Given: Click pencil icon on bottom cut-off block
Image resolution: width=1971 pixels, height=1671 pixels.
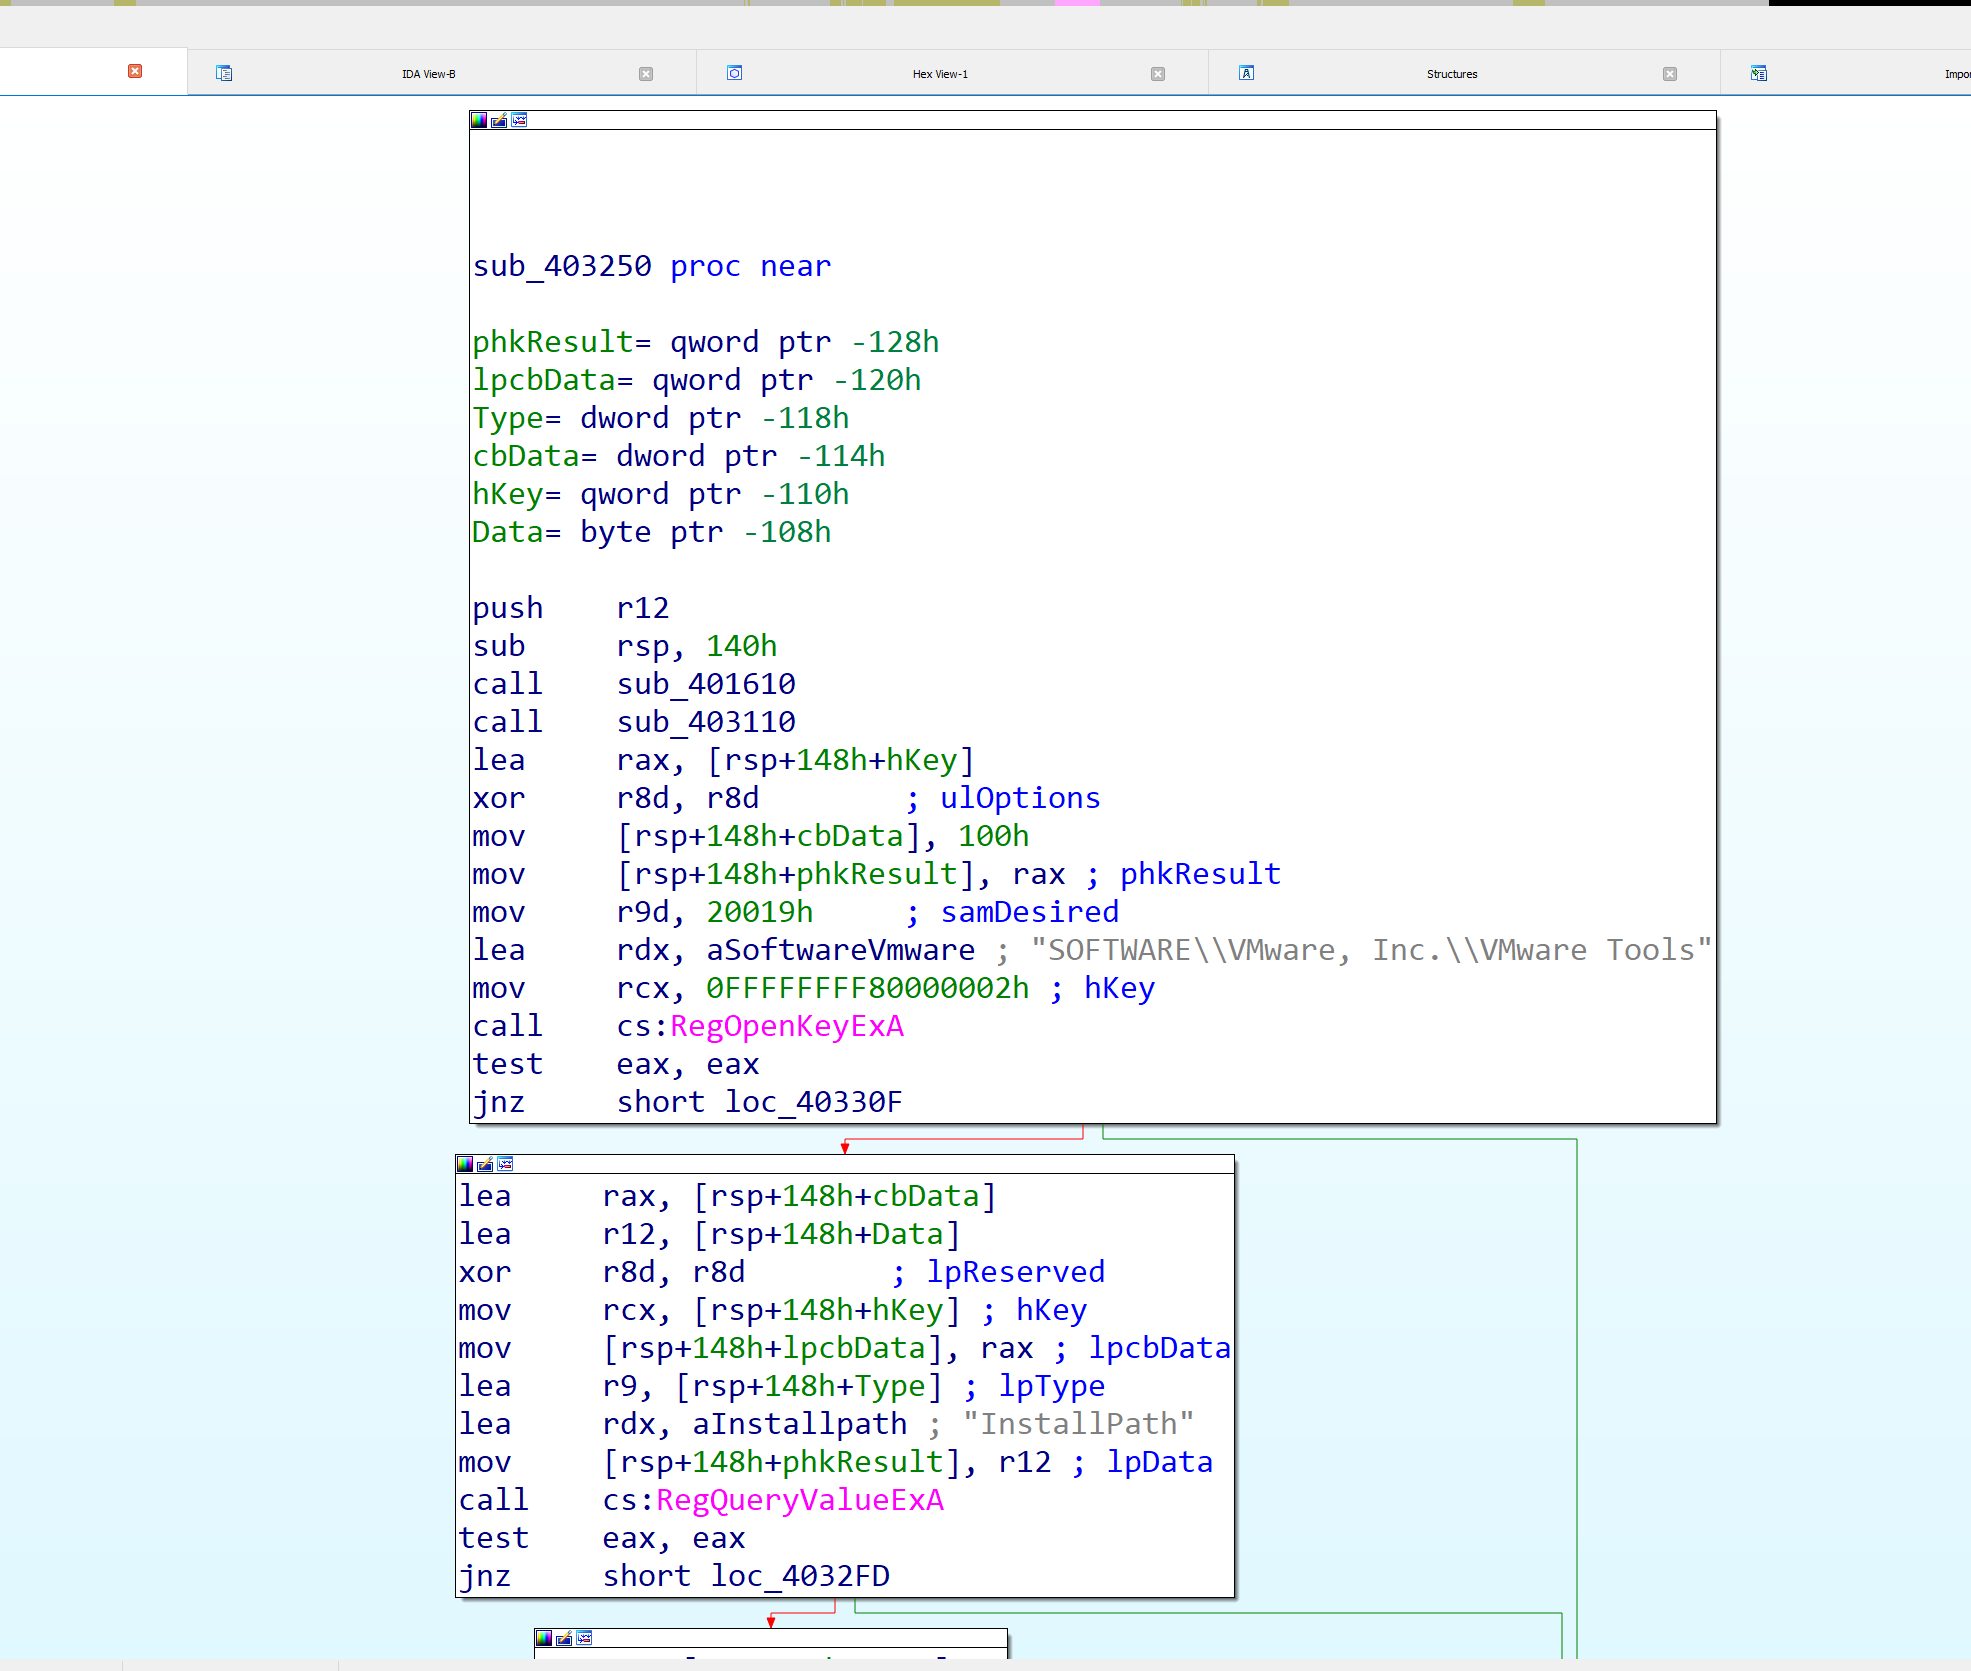Looking at the screenshot, I should pos(564,1638).
